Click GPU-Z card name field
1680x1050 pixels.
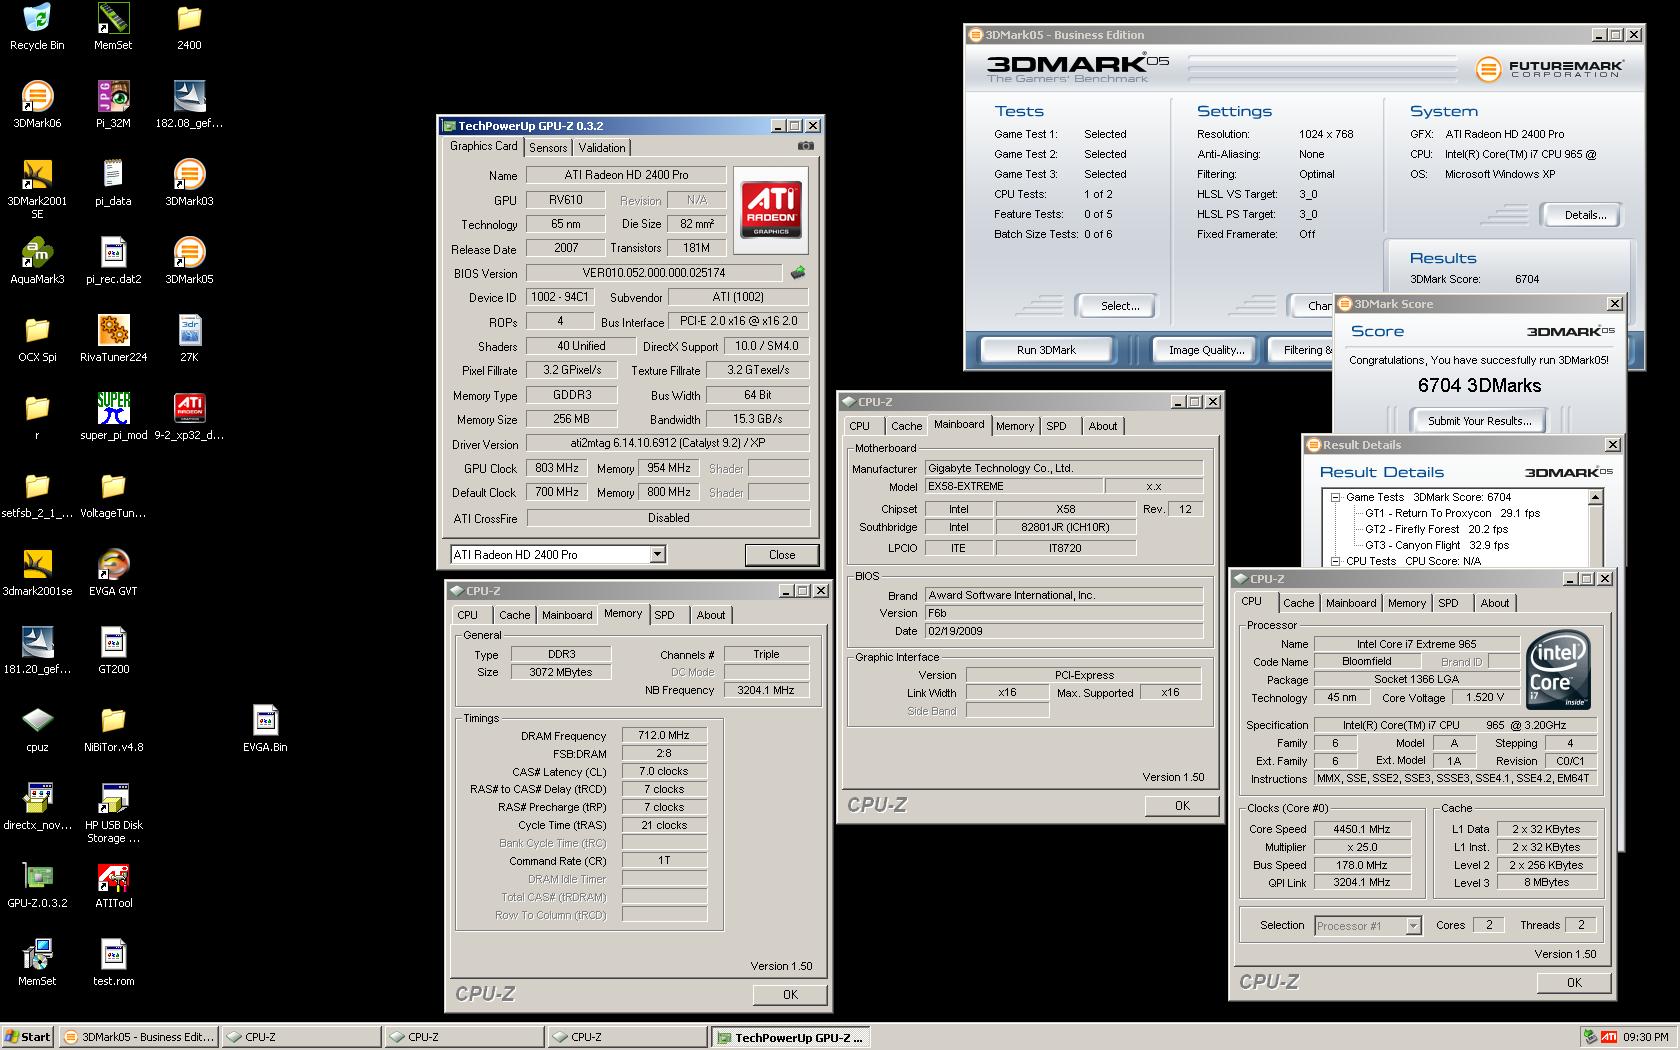[x=626, y=175]
